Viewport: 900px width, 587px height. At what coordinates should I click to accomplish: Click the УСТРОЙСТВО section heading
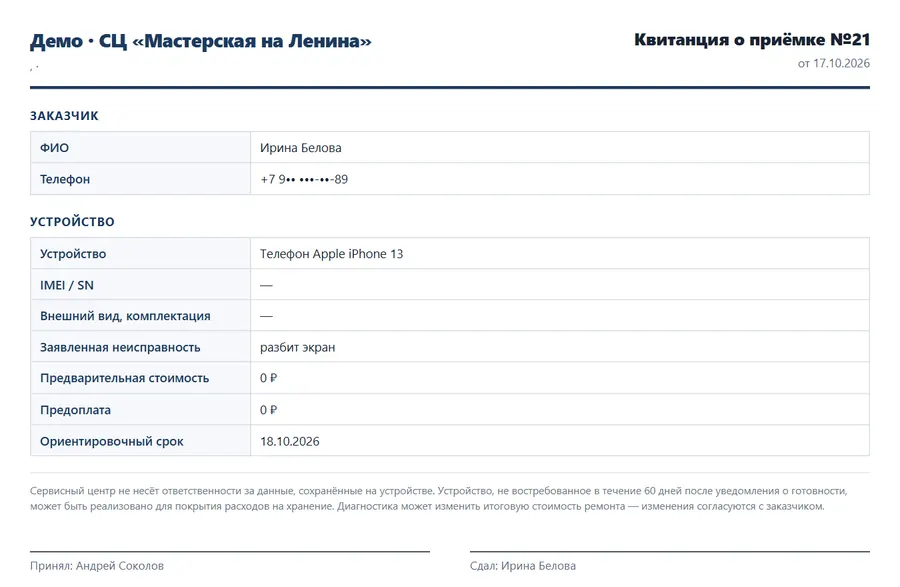pos(72,222)
